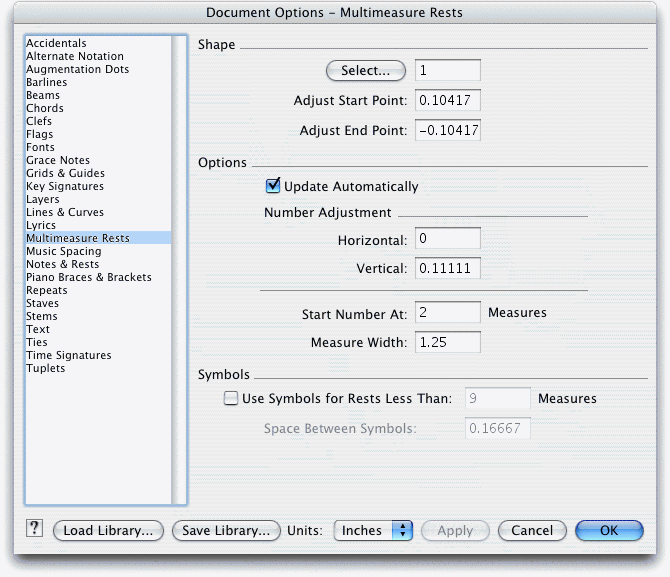
Task: Open the Units Inches dropdown
Action: point(373,530)
